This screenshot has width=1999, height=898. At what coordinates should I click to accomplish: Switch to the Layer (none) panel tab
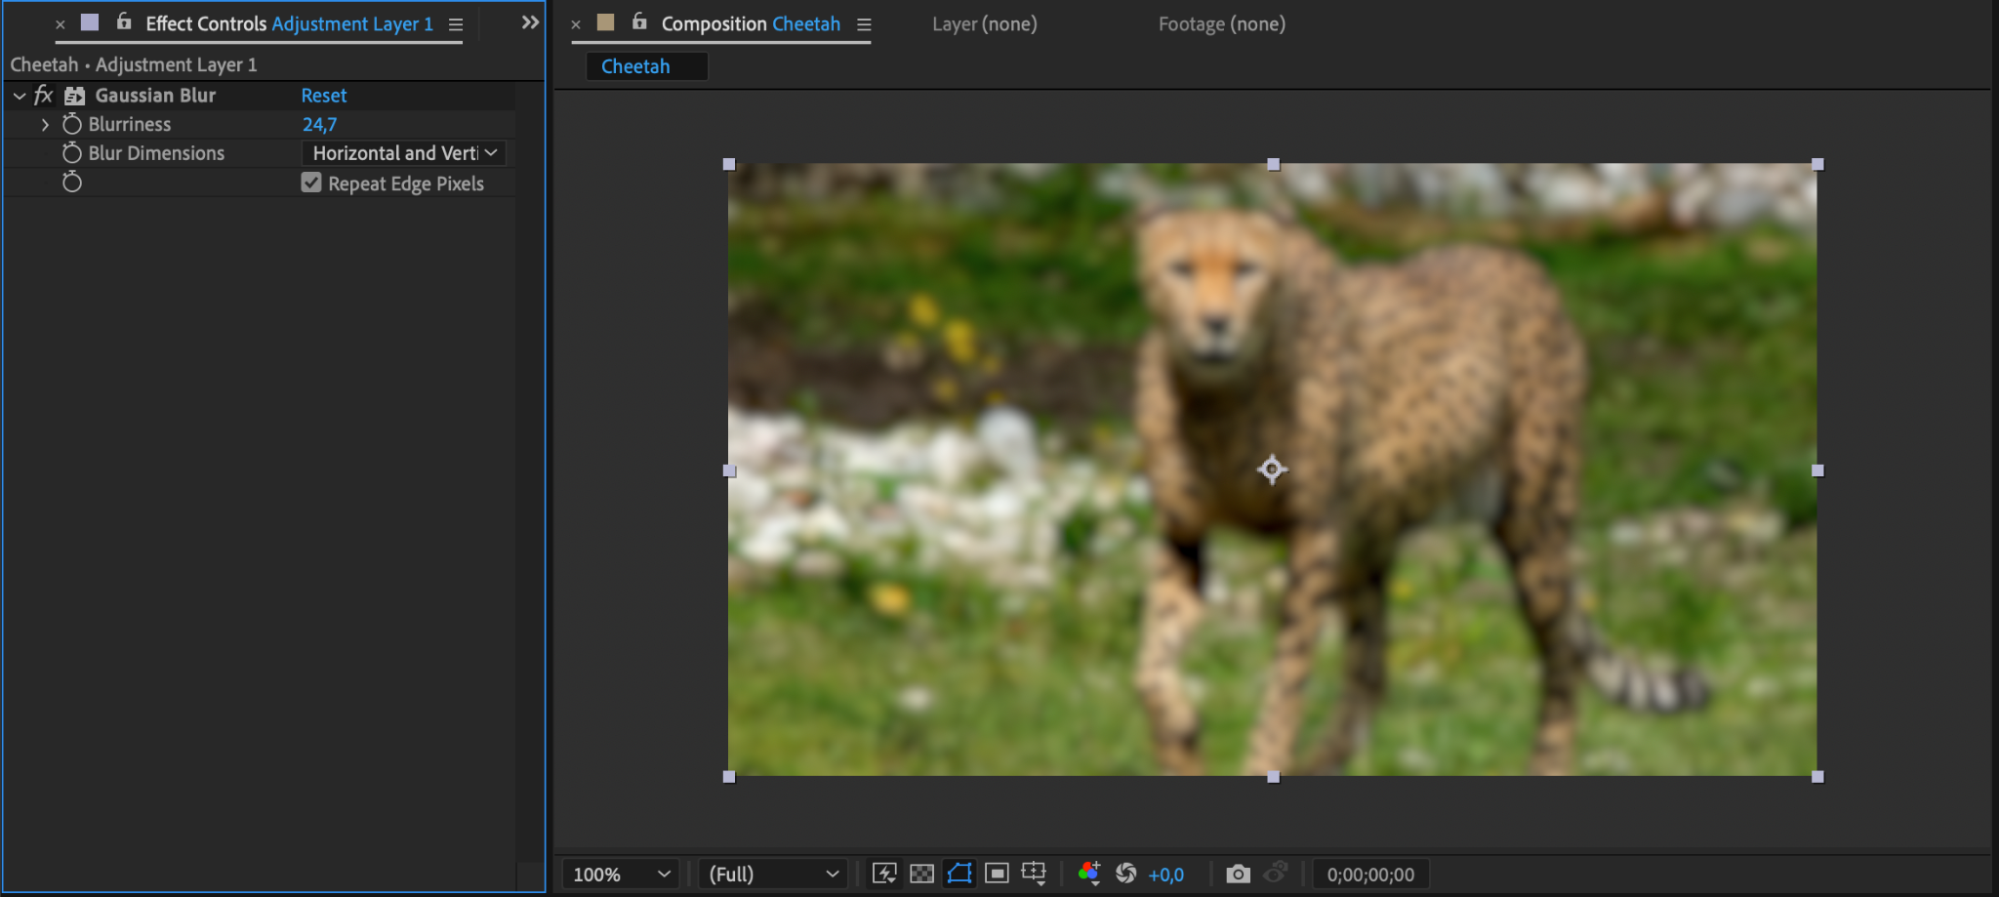(x=984, y=24)
